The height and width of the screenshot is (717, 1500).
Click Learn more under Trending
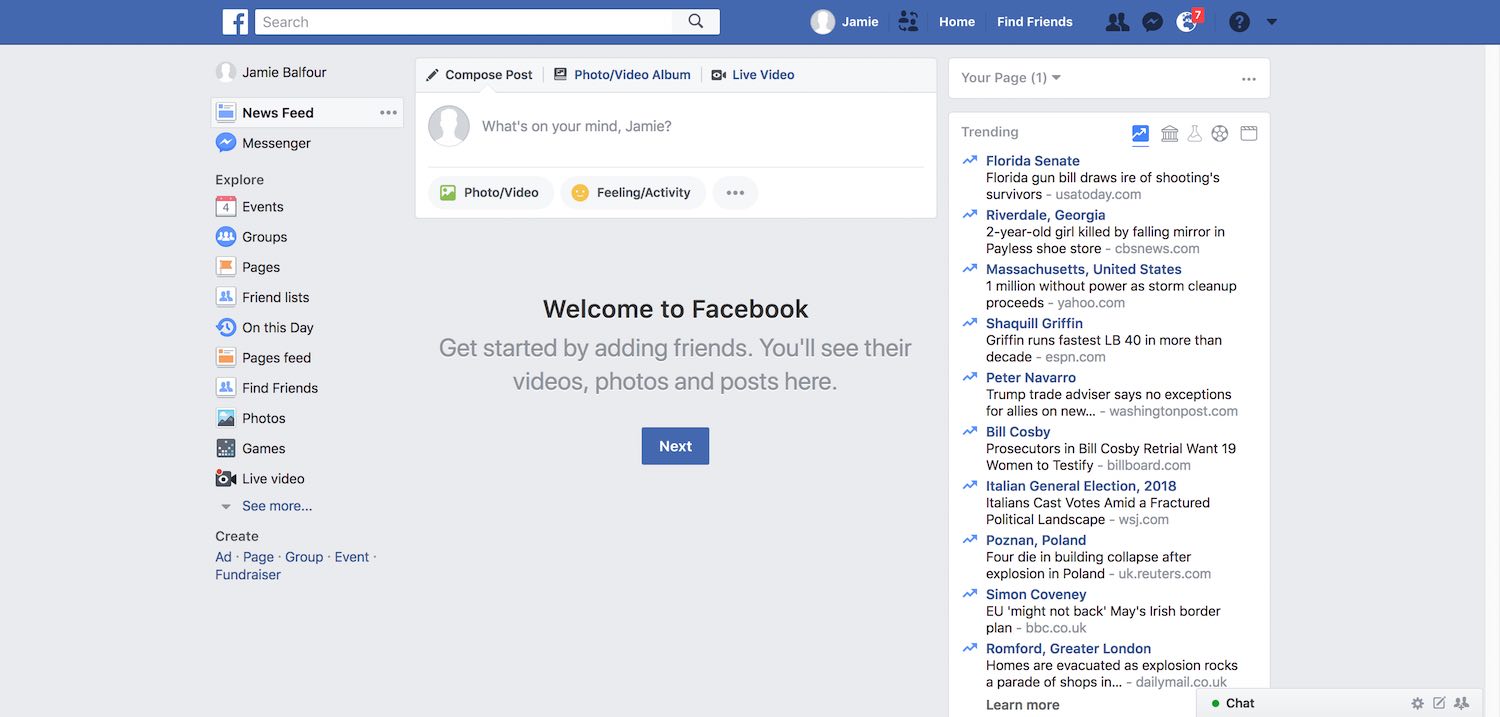(1022, 705)
